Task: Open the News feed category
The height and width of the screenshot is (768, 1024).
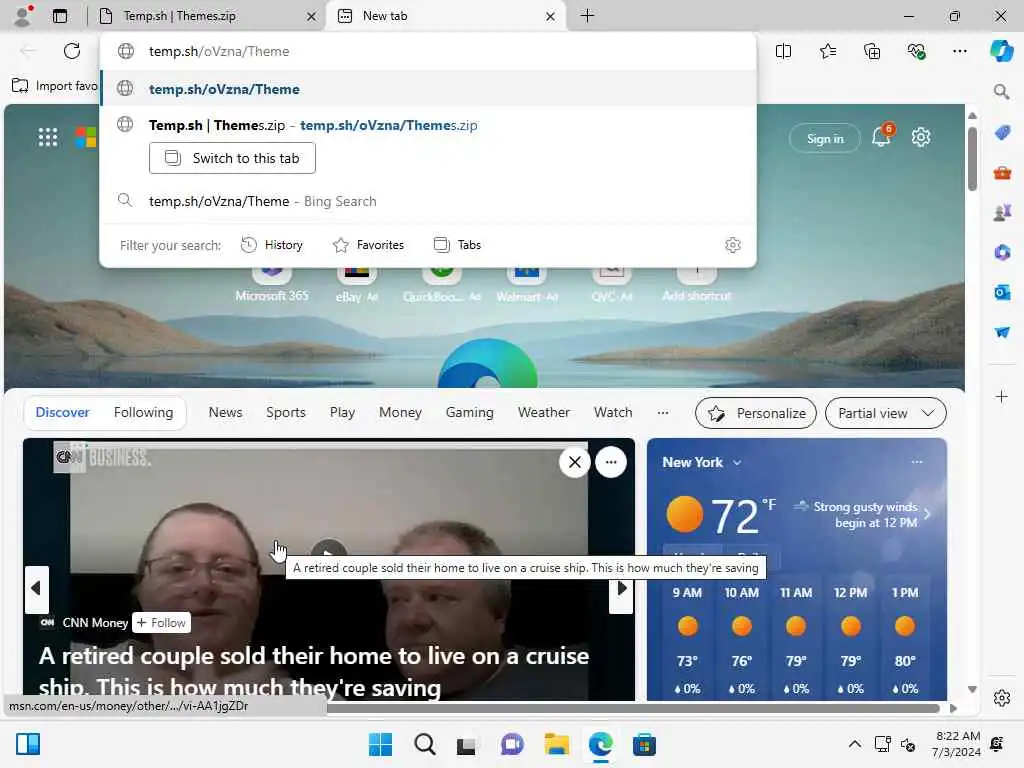Action: pos(225,413)
